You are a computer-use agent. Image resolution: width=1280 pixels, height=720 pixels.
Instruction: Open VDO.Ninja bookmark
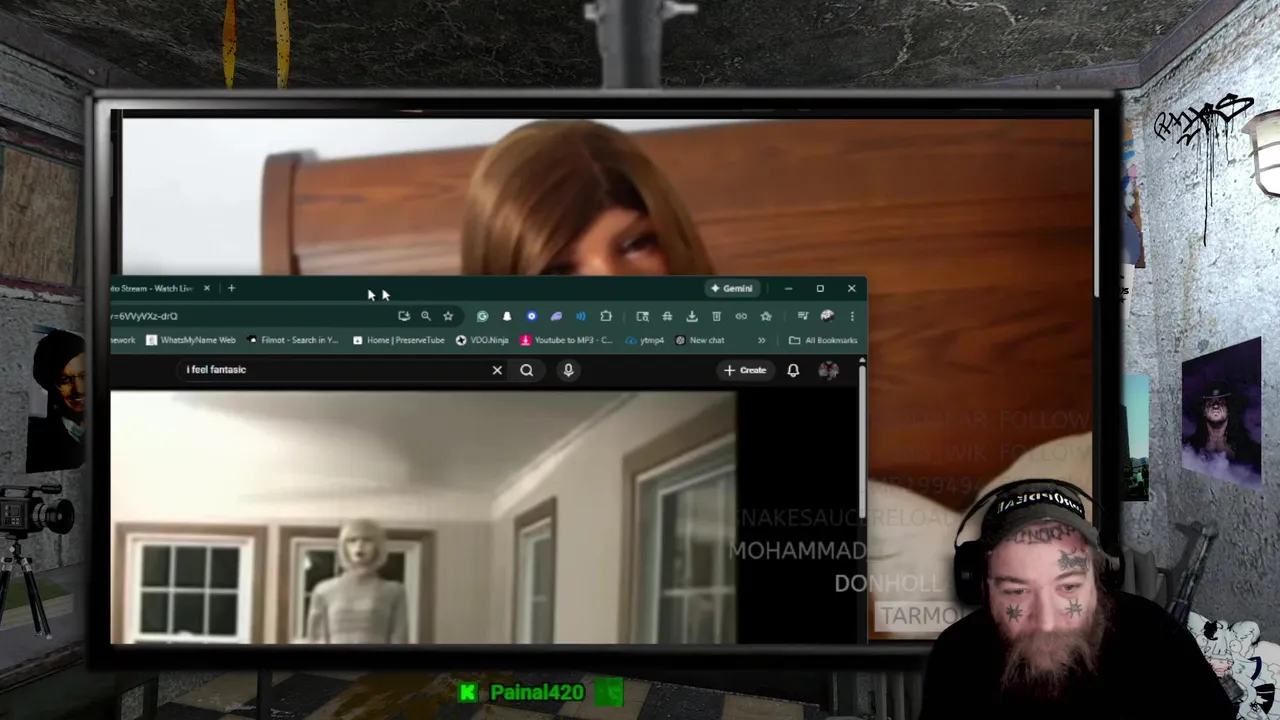[482, 340]
